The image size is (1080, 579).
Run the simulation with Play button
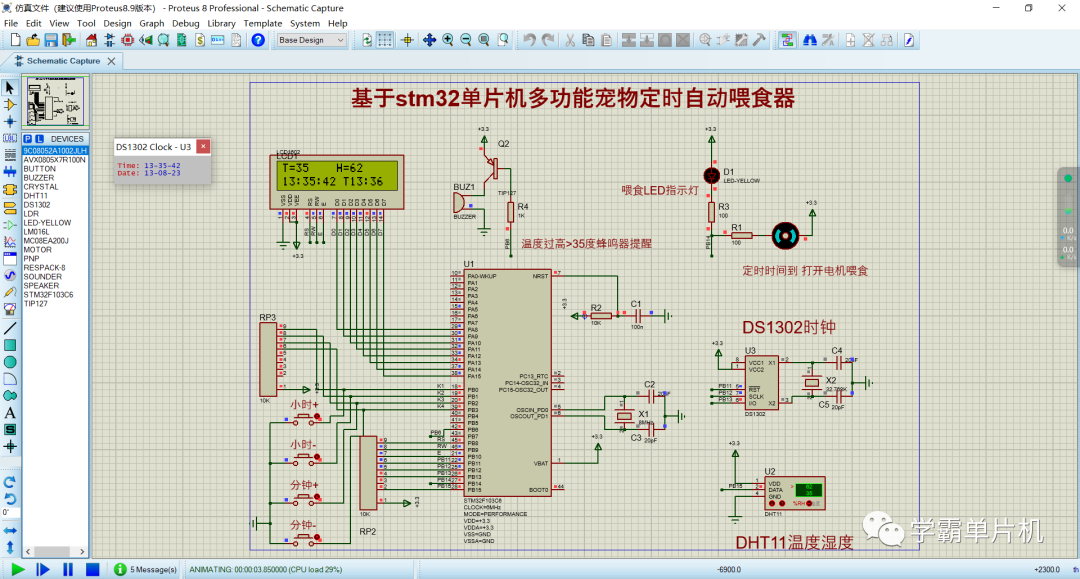[x=18, y=569]
